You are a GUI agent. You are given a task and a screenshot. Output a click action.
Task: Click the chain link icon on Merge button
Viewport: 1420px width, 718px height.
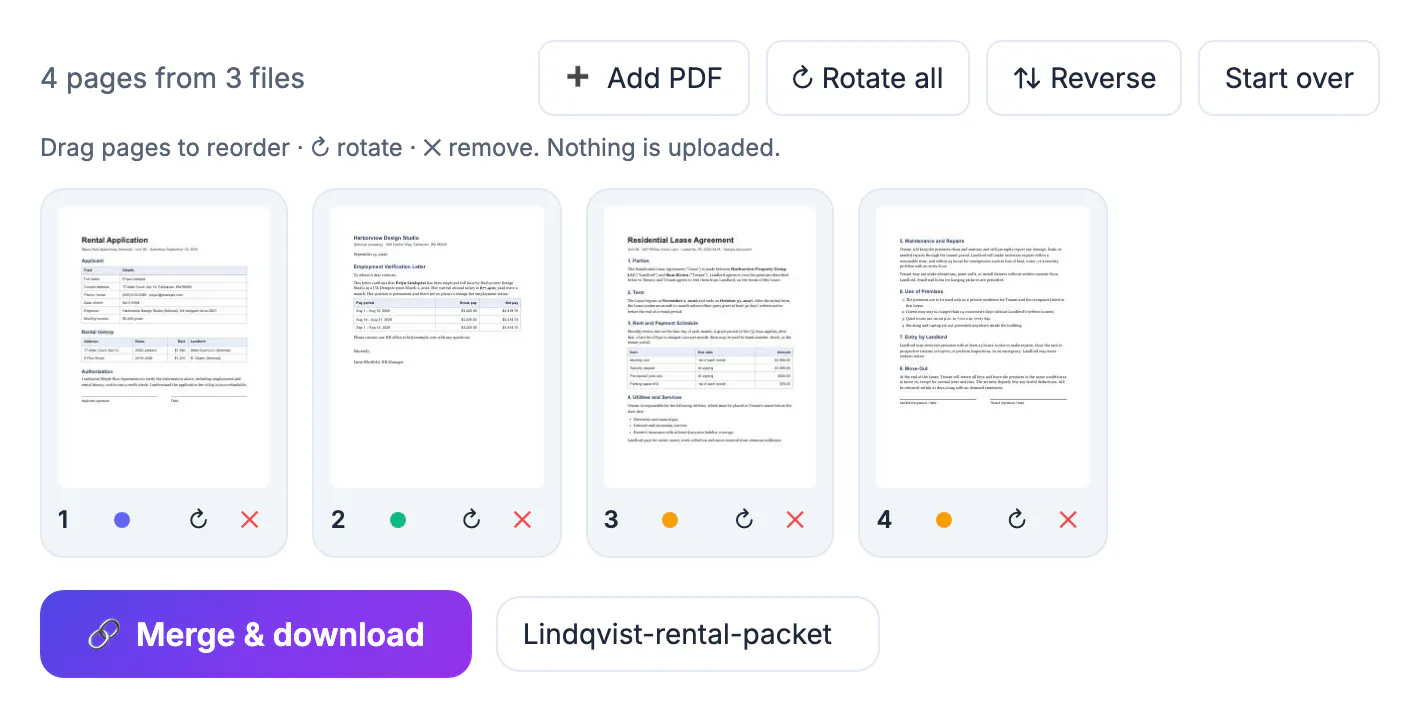tap(104, 634)
